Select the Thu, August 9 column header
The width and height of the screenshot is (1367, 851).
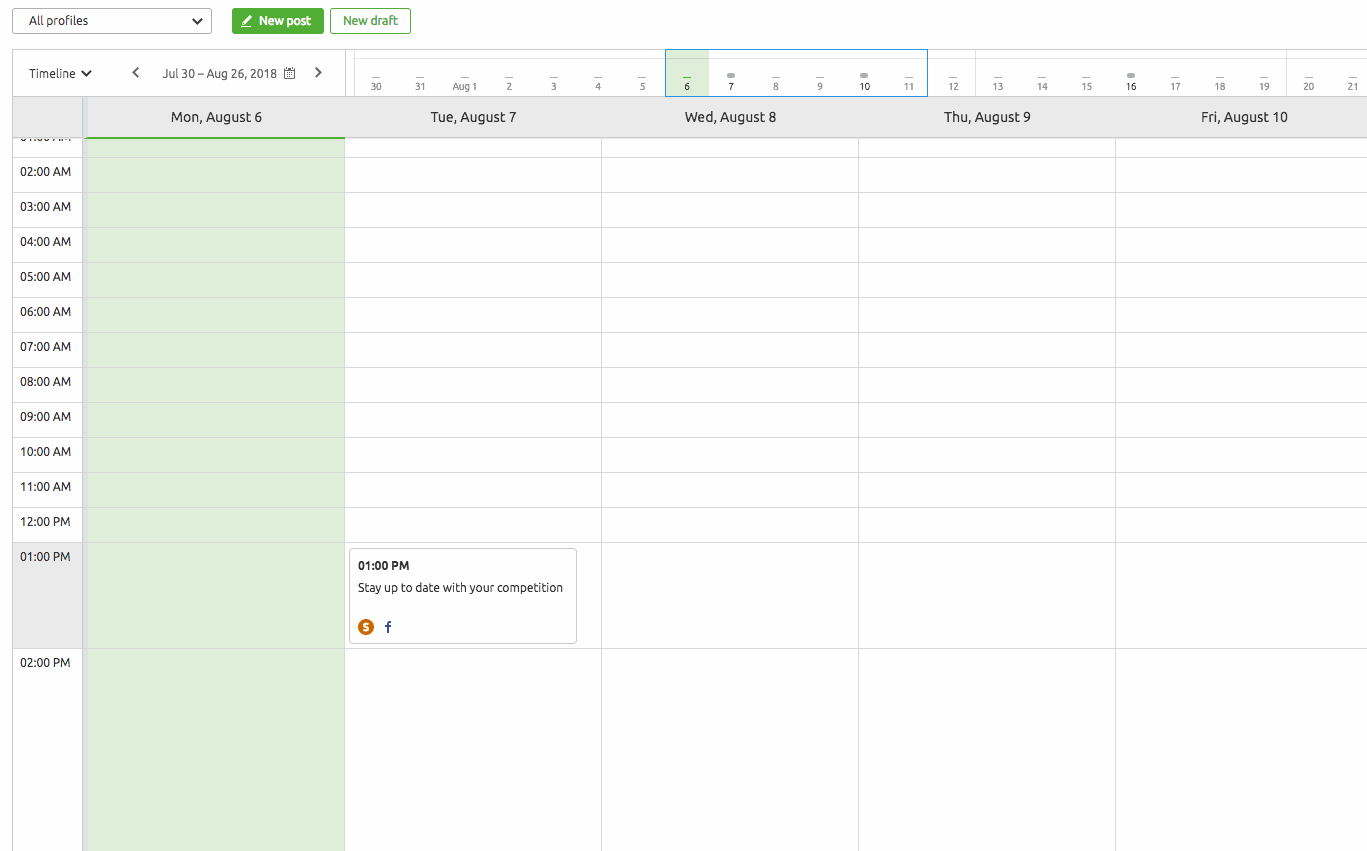coord(987,117)
